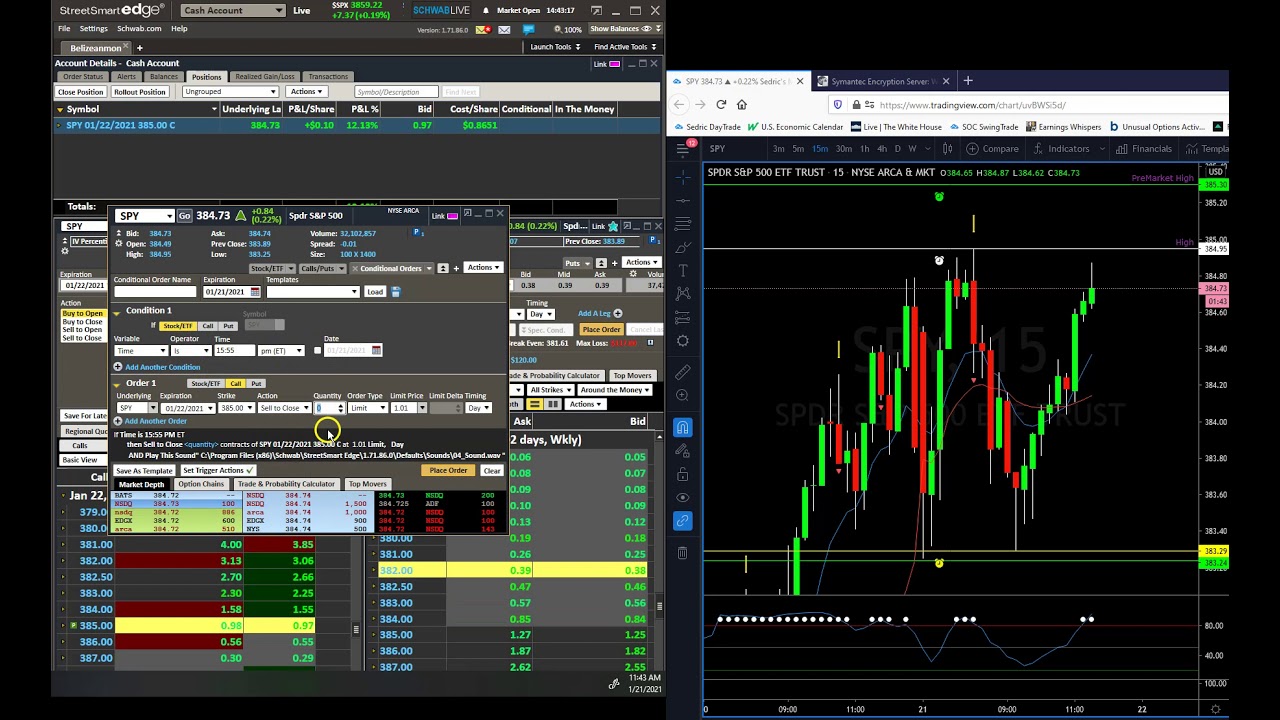Click the Quantity stepper field in Order 1
The height and width of the screenshot is (720, 1280).
[330, 408]
